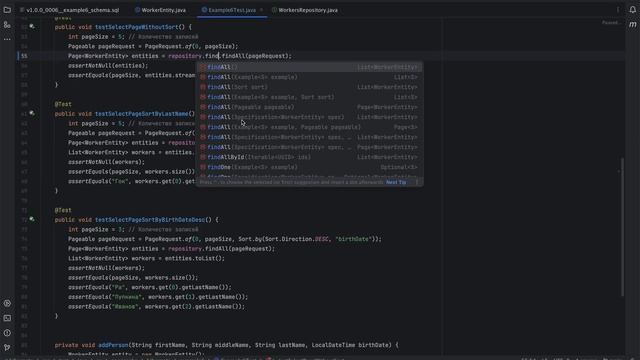Screen dimensions: 640x360
Task: Close the Example6Test.java tab
Action: [x=261, y=10]
